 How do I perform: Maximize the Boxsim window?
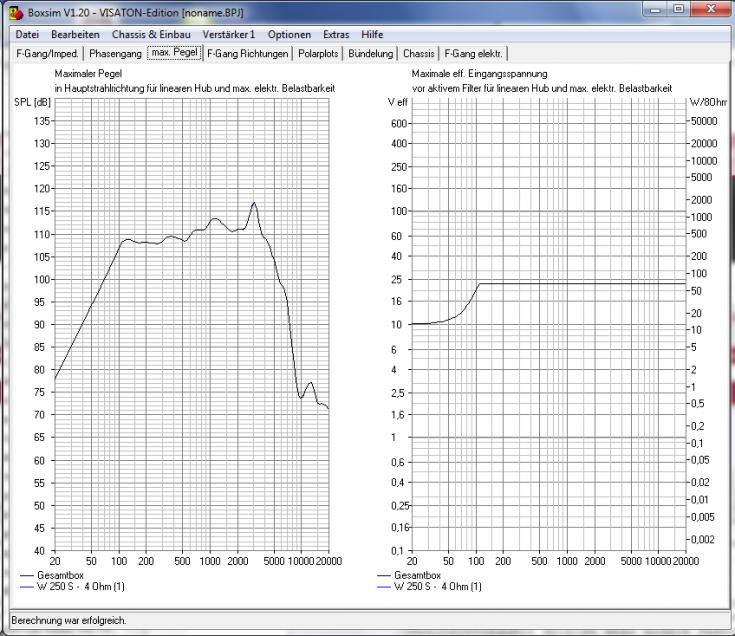click(679, 9)
